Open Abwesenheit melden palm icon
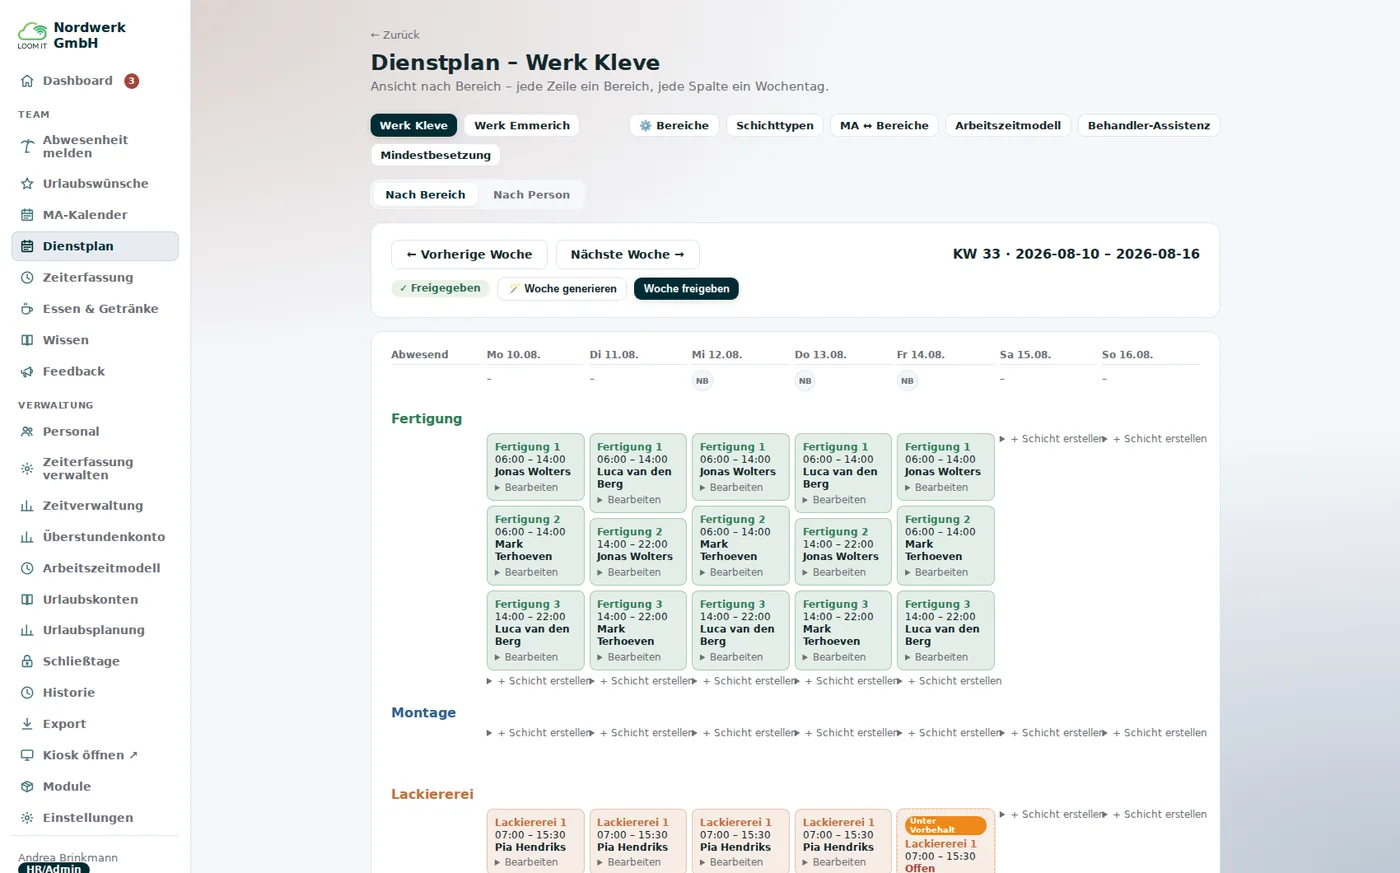Image resolution: width=1400 pixels, height=873 pixels. click(27, 147)
